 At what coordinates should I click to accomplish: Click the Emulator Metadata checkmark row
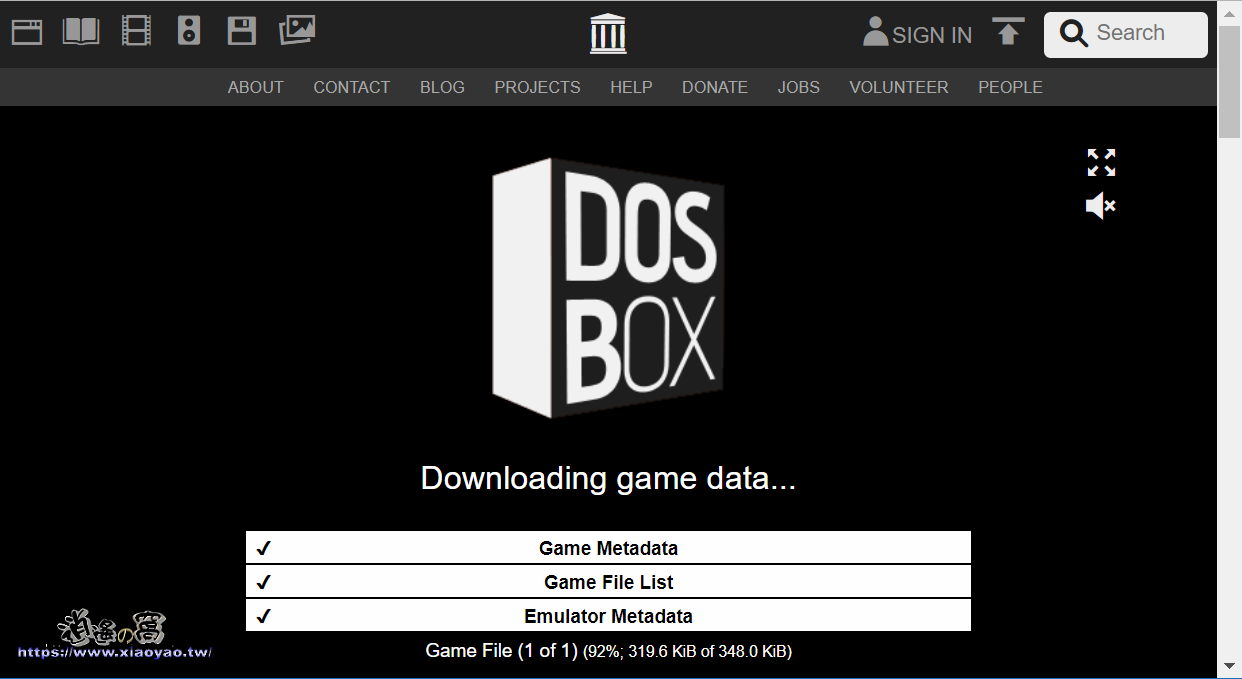click(608, 615)
